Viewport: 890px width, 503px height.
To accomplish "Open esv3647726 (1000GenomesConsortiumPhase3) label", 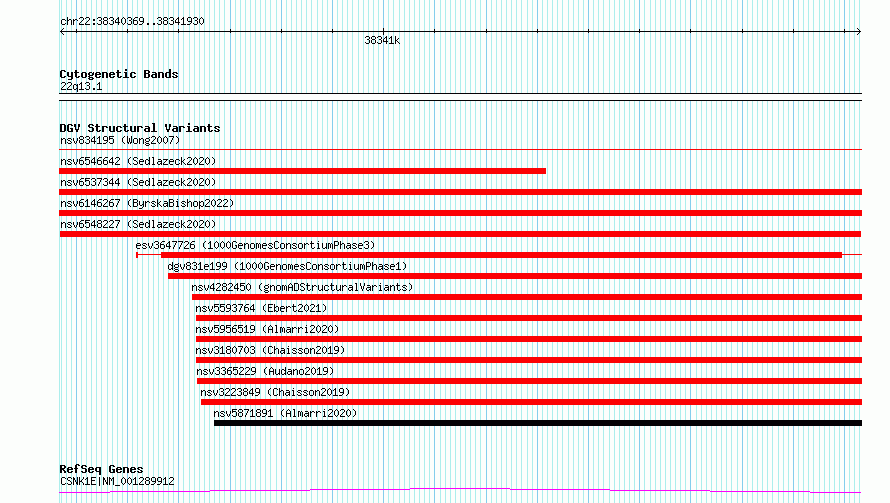I will [255, 245].
